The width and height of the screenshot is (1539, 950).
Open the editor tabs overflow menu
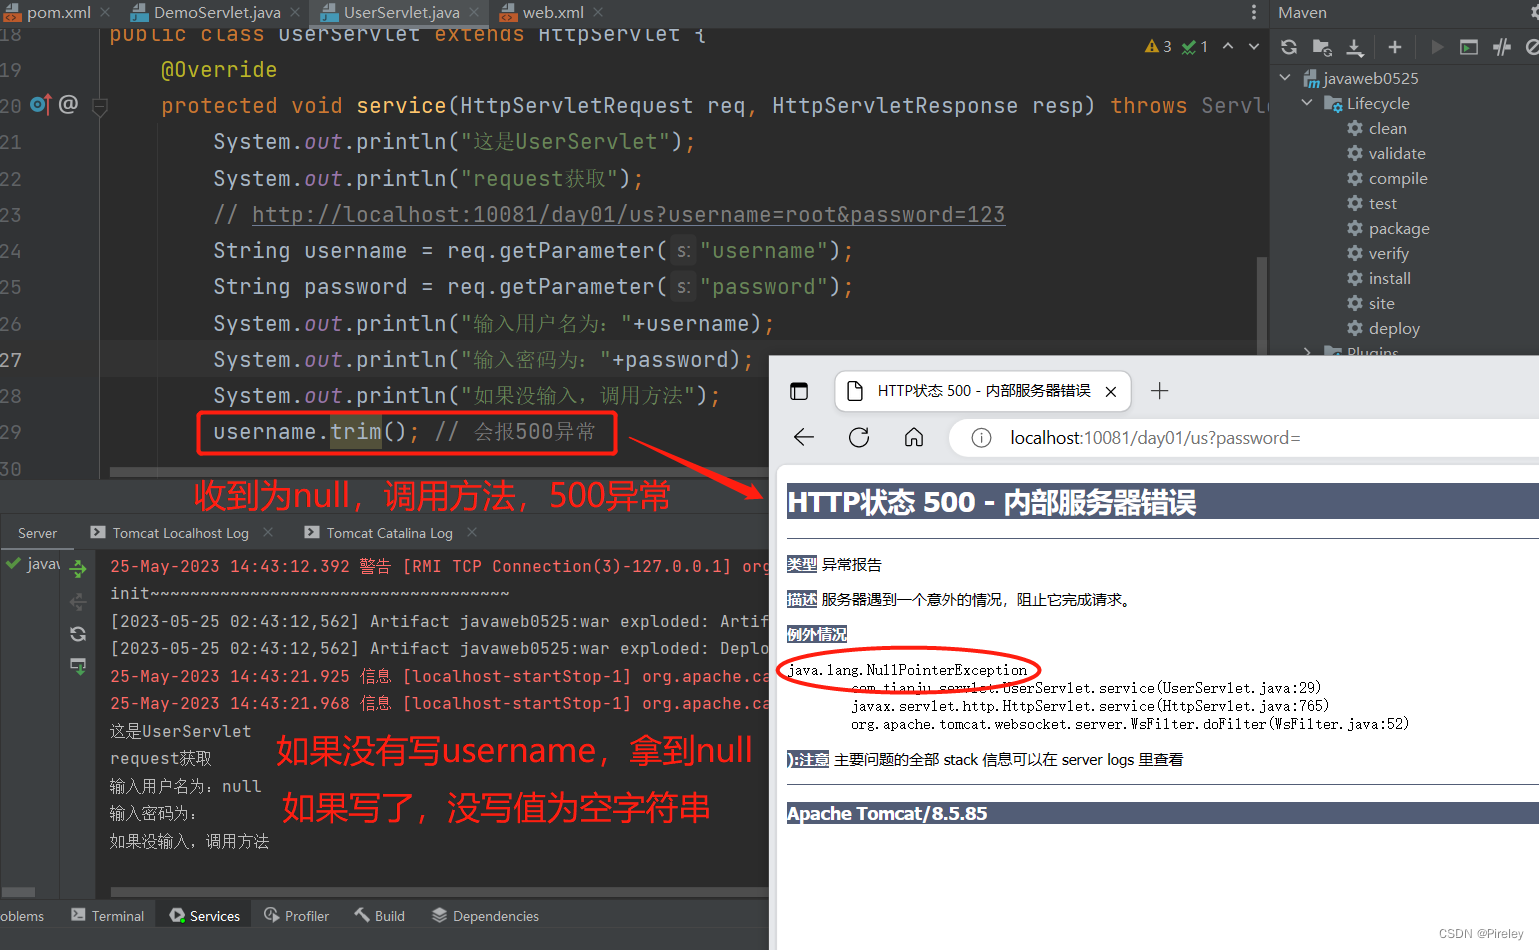[x=1254, y=12]
